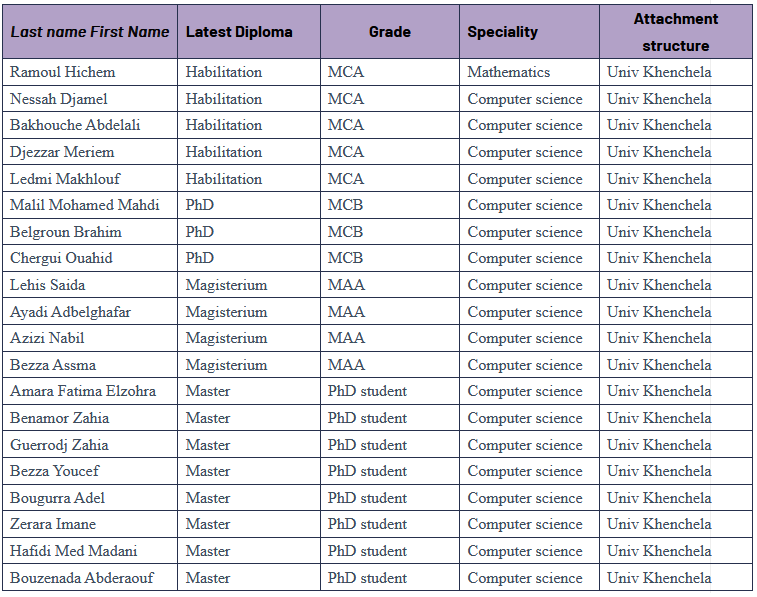This screenshot has width=757, height=597.
Task: Click the 'Latest Diploma' column header
Action: [239, 32]
